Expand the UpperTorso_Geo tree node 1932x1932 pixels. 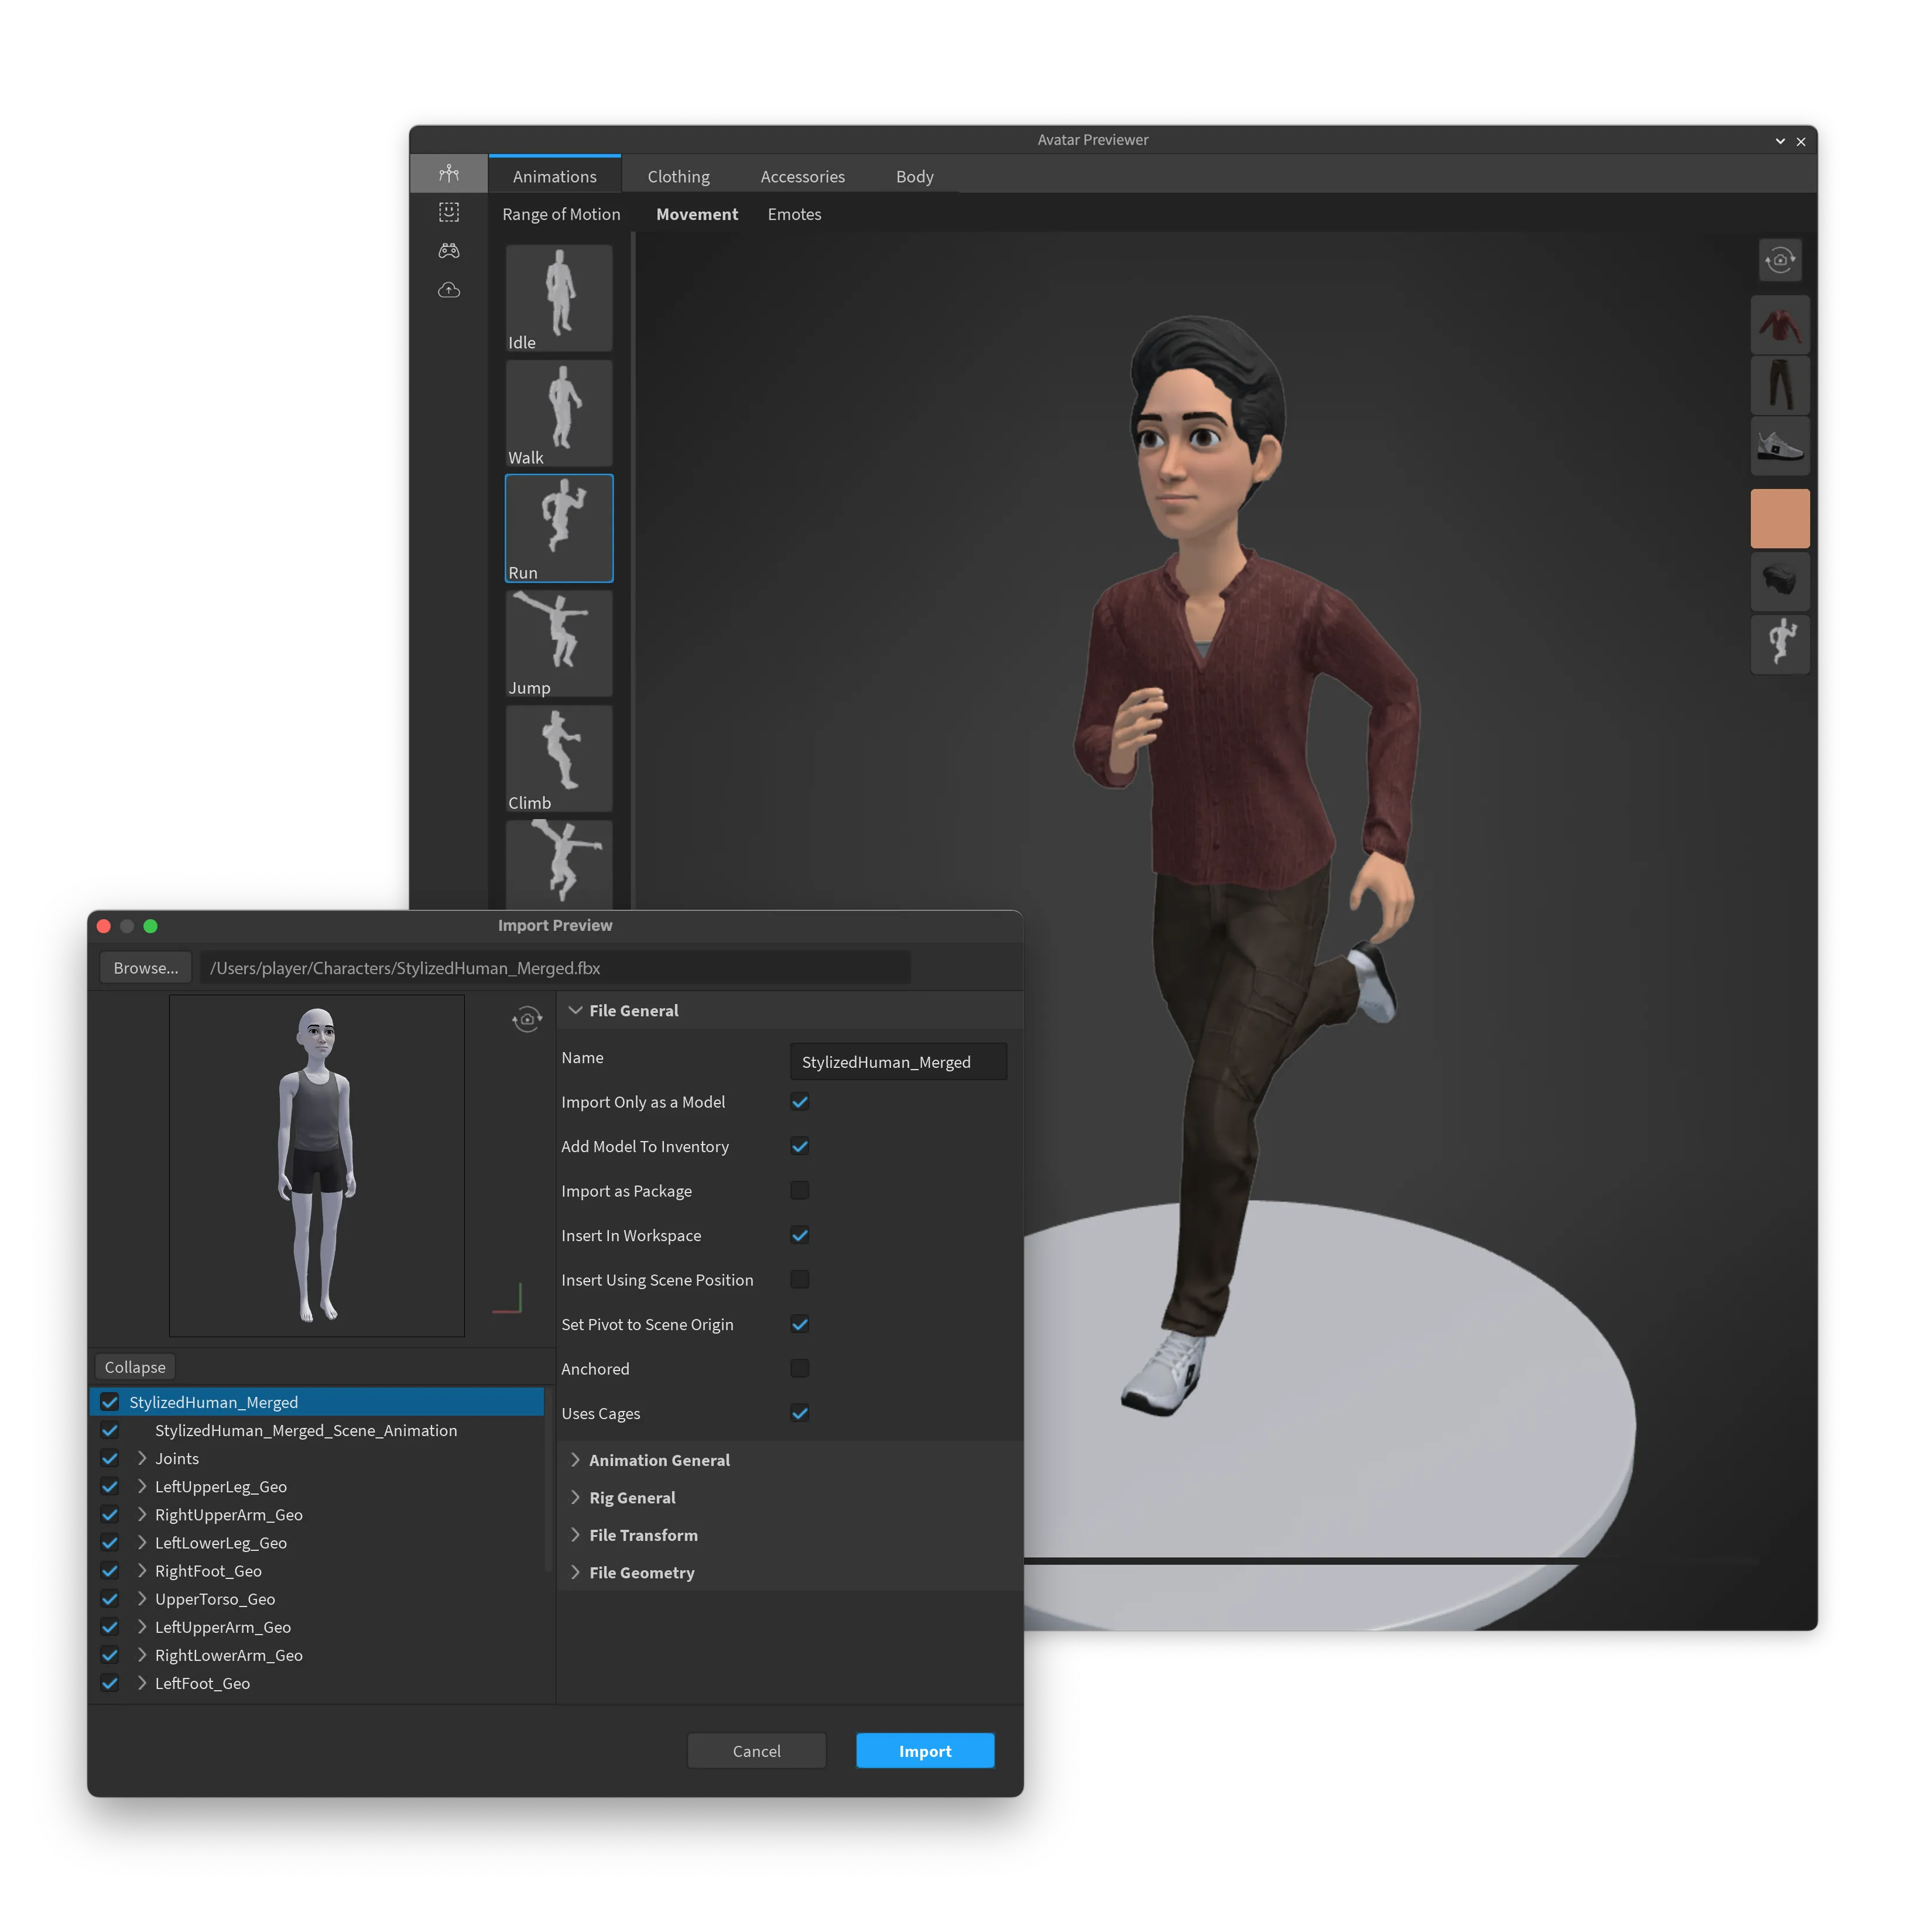(x=142, y=1599)
